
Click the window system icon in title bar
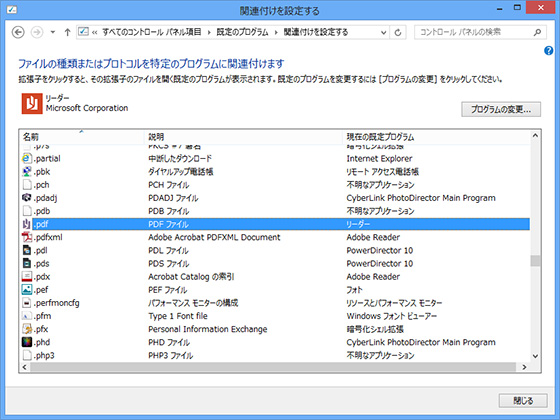(x=11, y=10)
